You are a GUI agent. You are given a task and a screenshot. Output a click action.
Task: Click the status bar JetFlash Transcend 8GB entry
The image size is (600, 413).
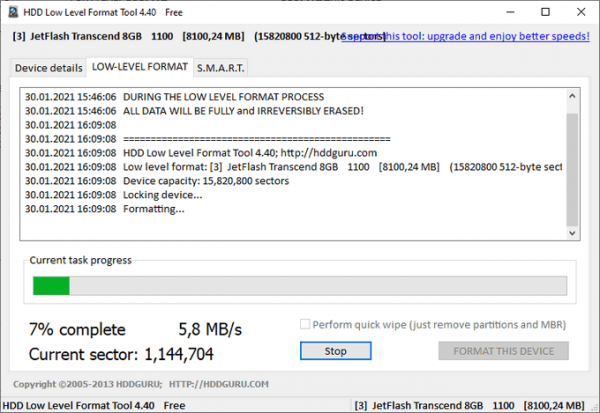470,405
